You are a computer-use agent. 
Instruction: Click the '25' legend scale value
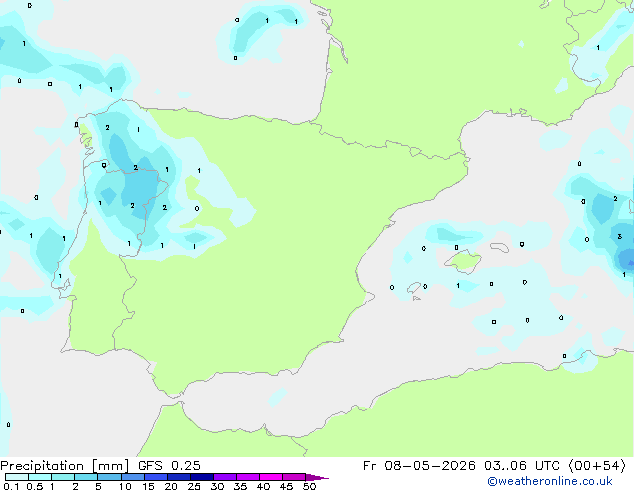tap(194, 486)
